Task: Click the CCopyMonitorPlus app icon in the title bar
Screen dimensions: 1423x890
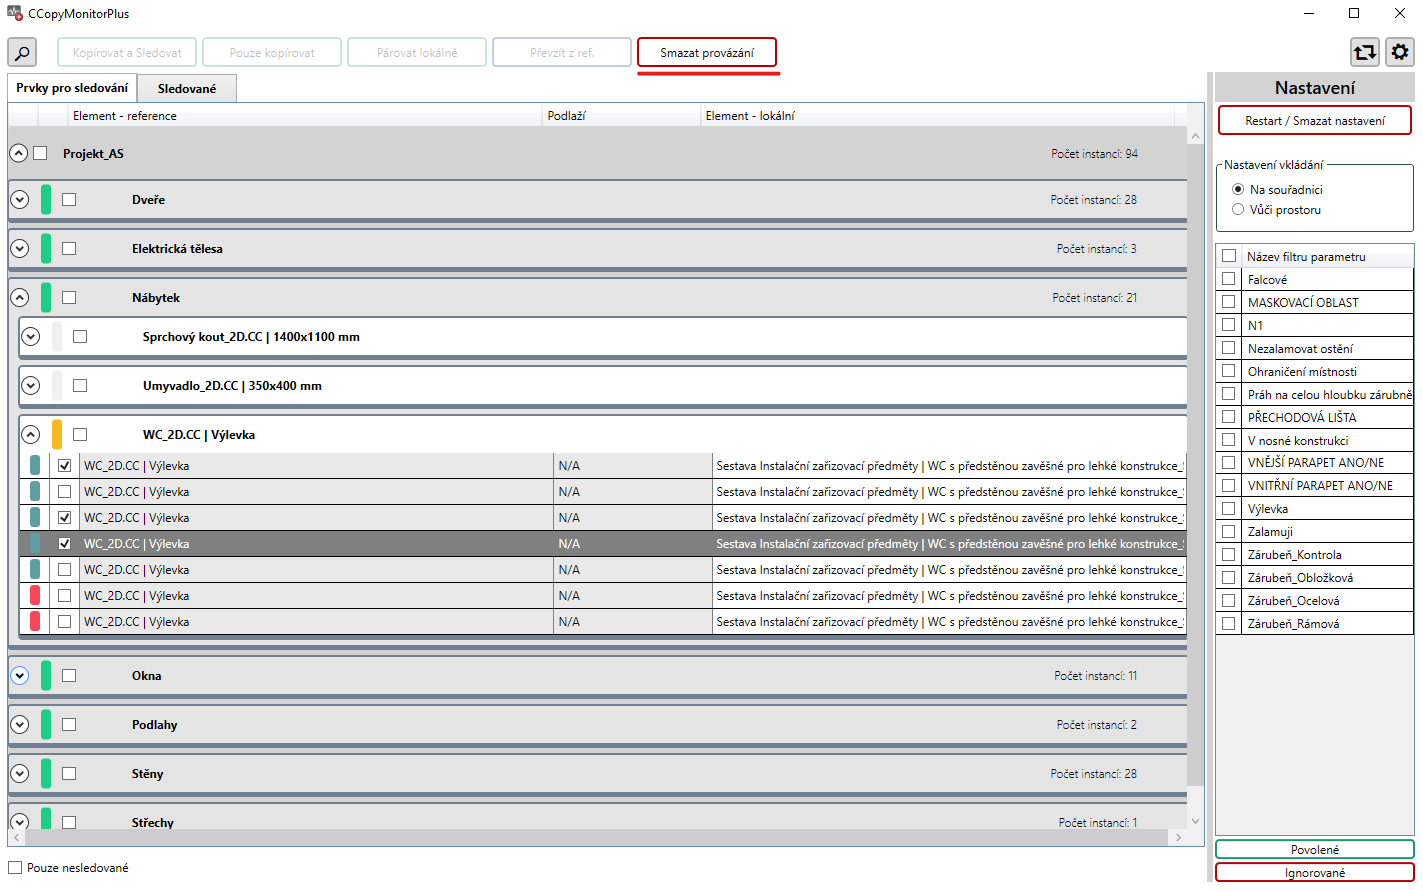Action: pos(15,14)
